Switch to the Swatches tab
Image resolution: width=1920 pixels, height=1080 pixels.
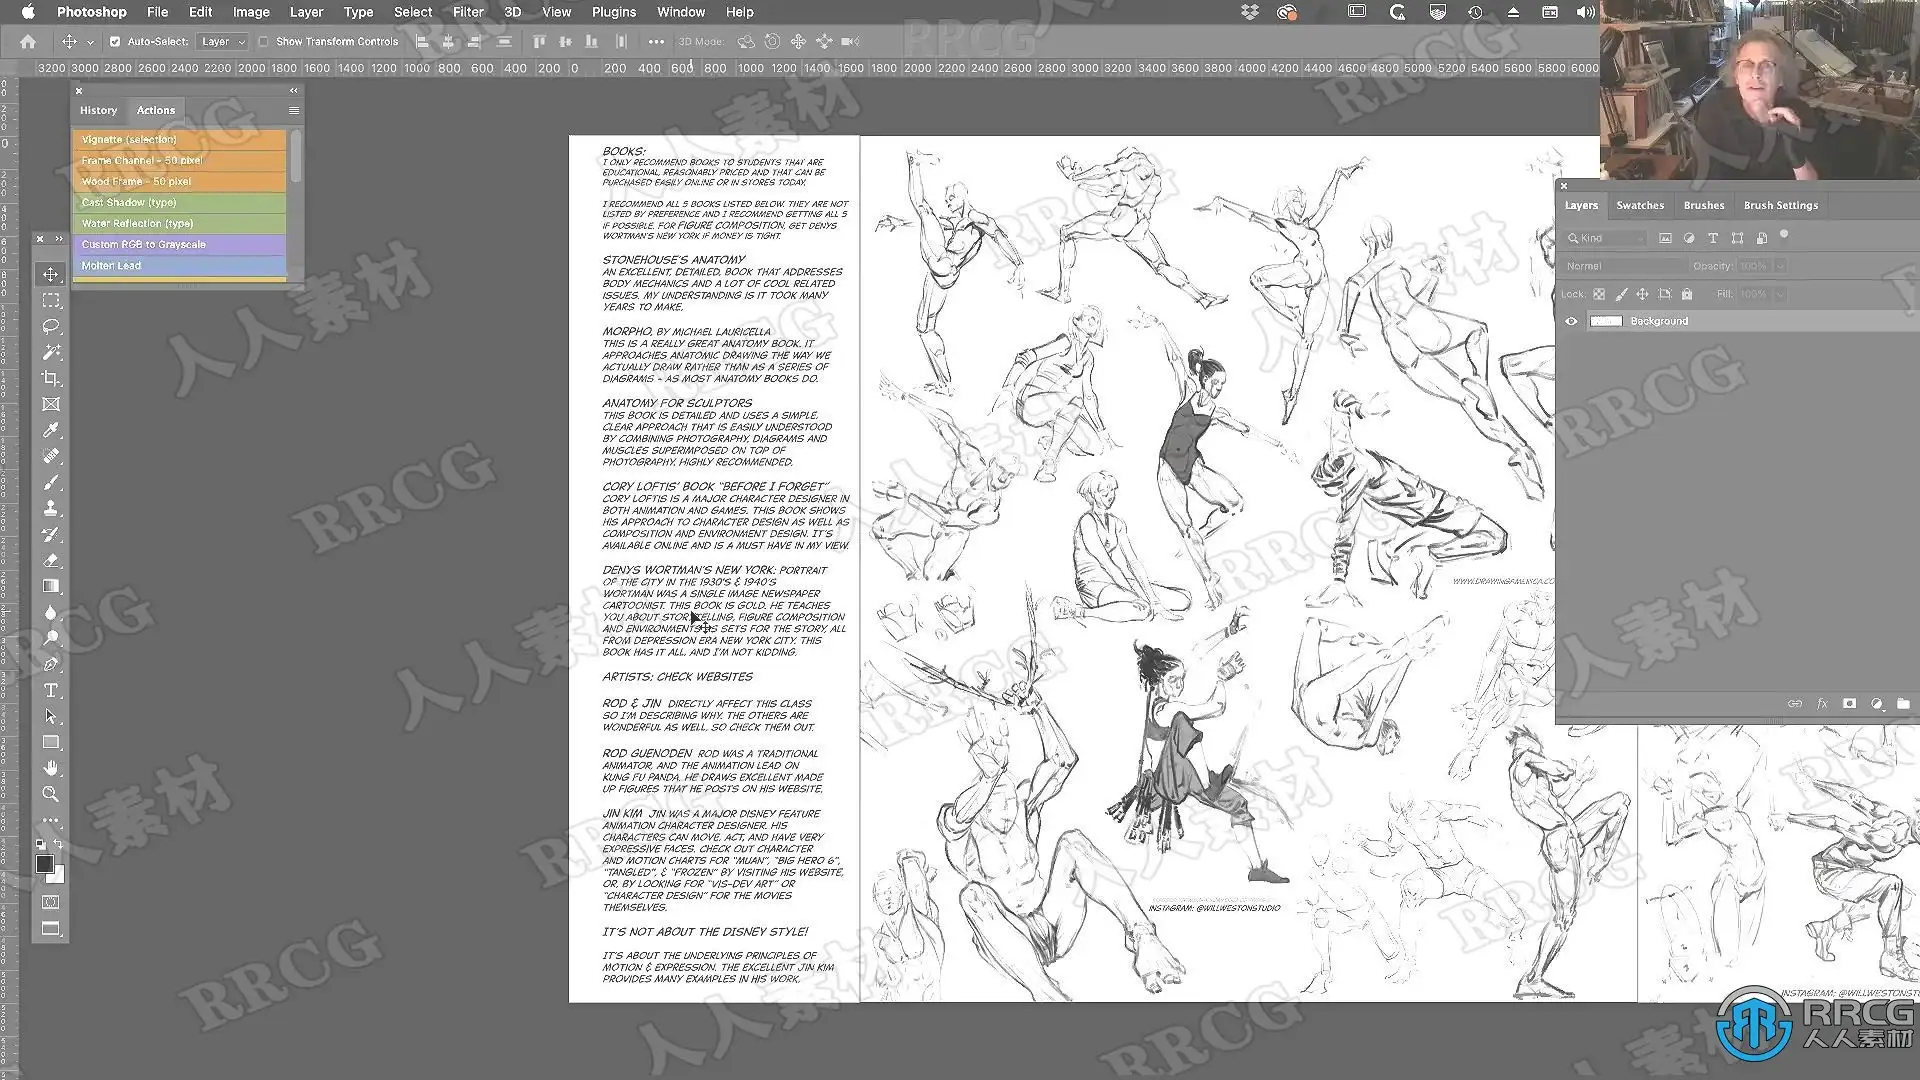1640,205
